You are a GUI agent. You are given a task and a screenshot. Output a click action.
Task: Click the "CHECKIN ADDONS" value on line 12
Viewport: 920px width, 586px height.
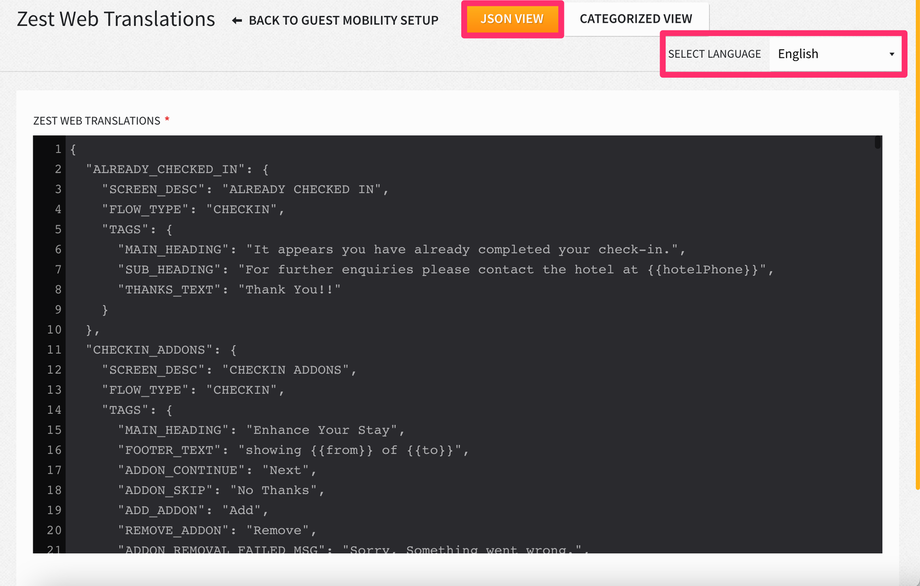pos(286,370)
